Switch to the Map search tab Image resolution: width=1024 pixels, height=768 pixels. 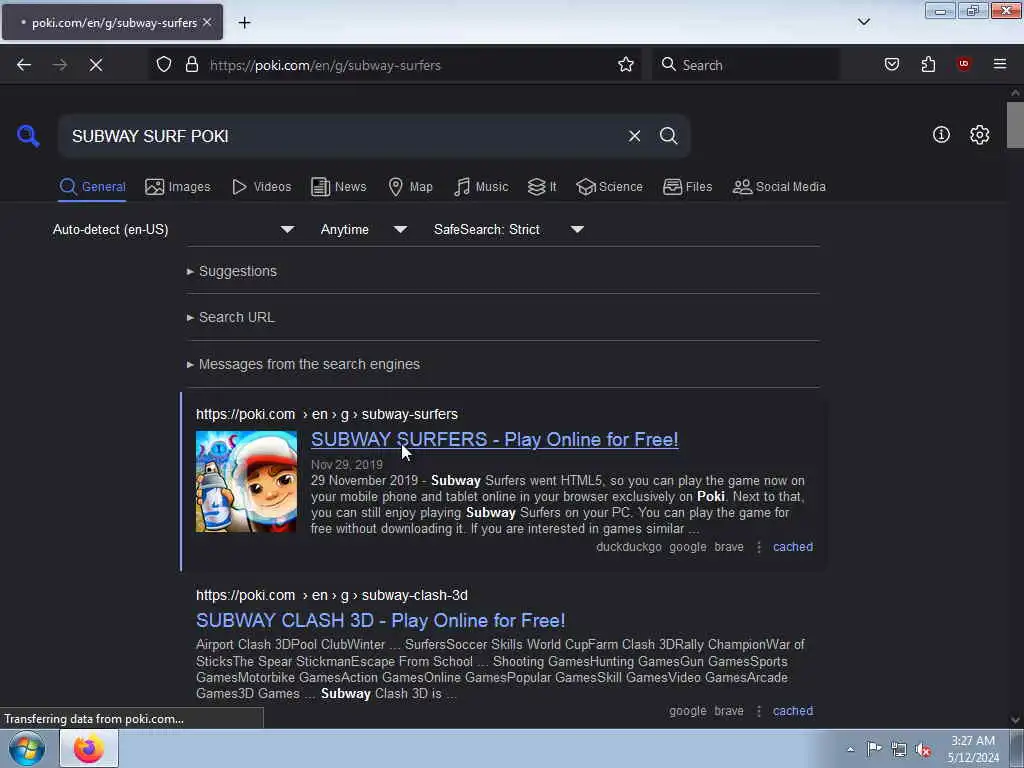(410, 187)
